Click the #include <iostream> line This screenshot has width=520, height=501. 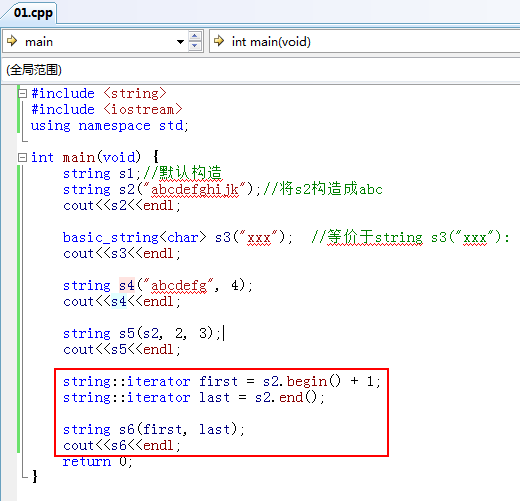click(x=107, y=109)
